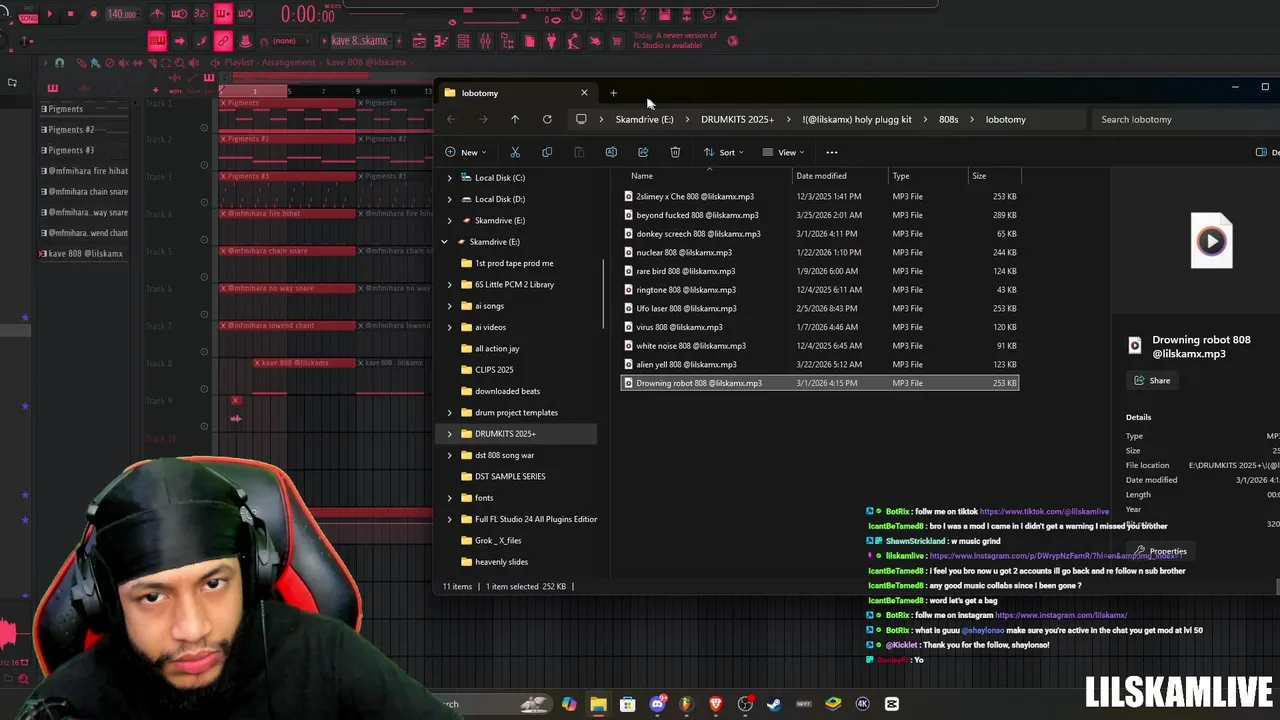Click 808s in the address breadcrumb

[948, 119]
